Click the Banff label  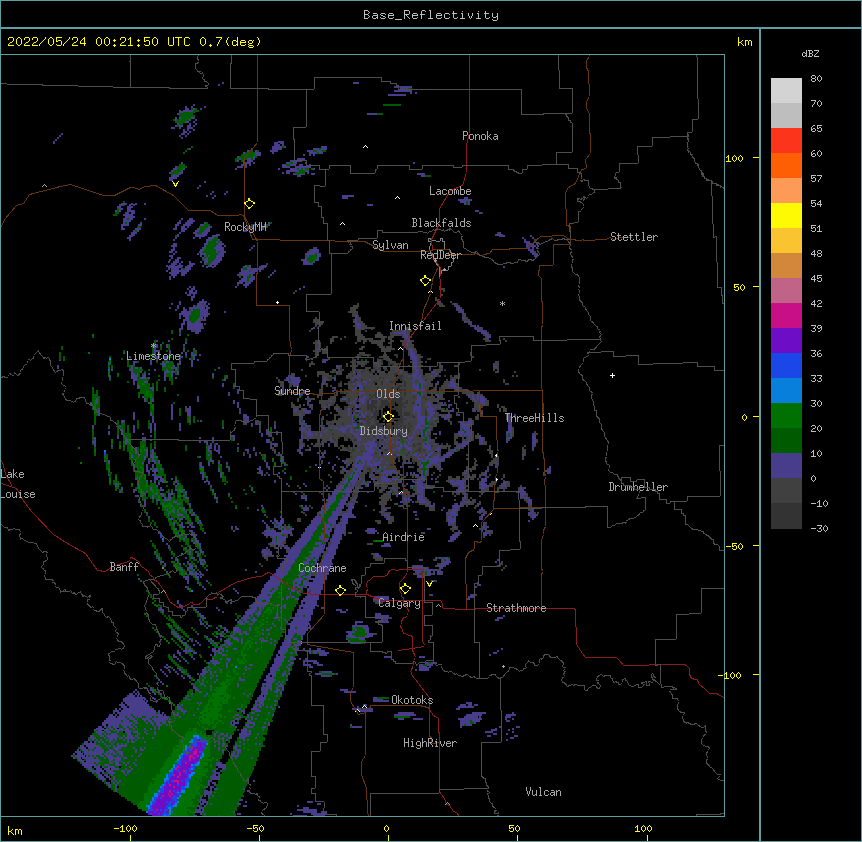[124, 567]
